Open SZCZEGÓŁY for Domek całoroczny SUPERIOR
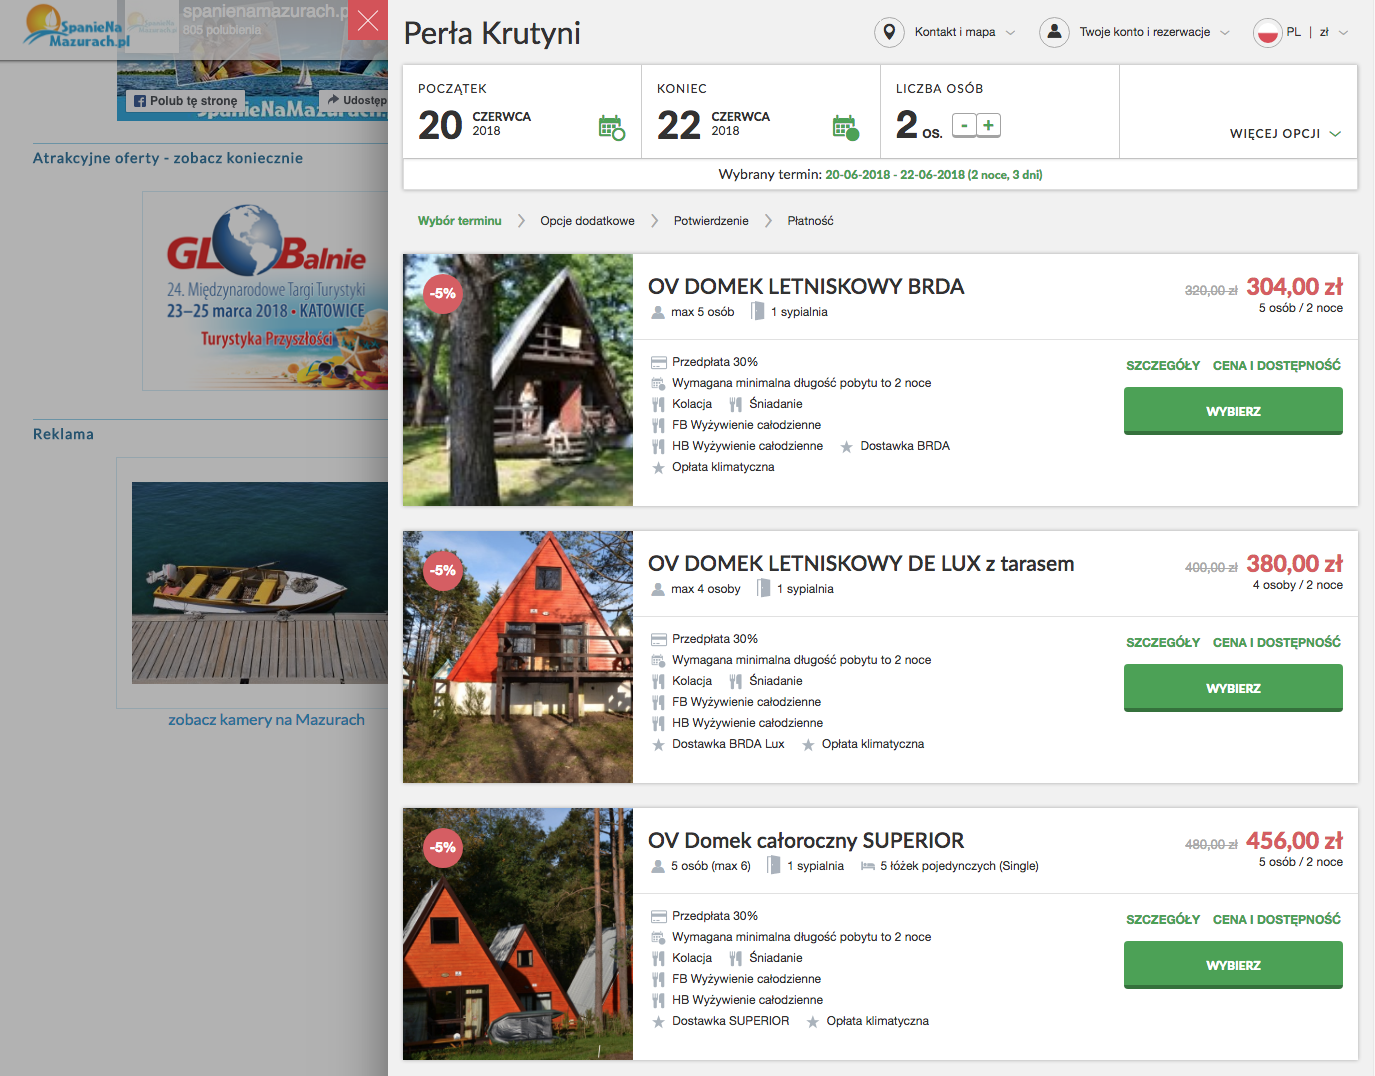Image resolution: width=1375 pixels, height=1076 pixels. pos(1163,919)
